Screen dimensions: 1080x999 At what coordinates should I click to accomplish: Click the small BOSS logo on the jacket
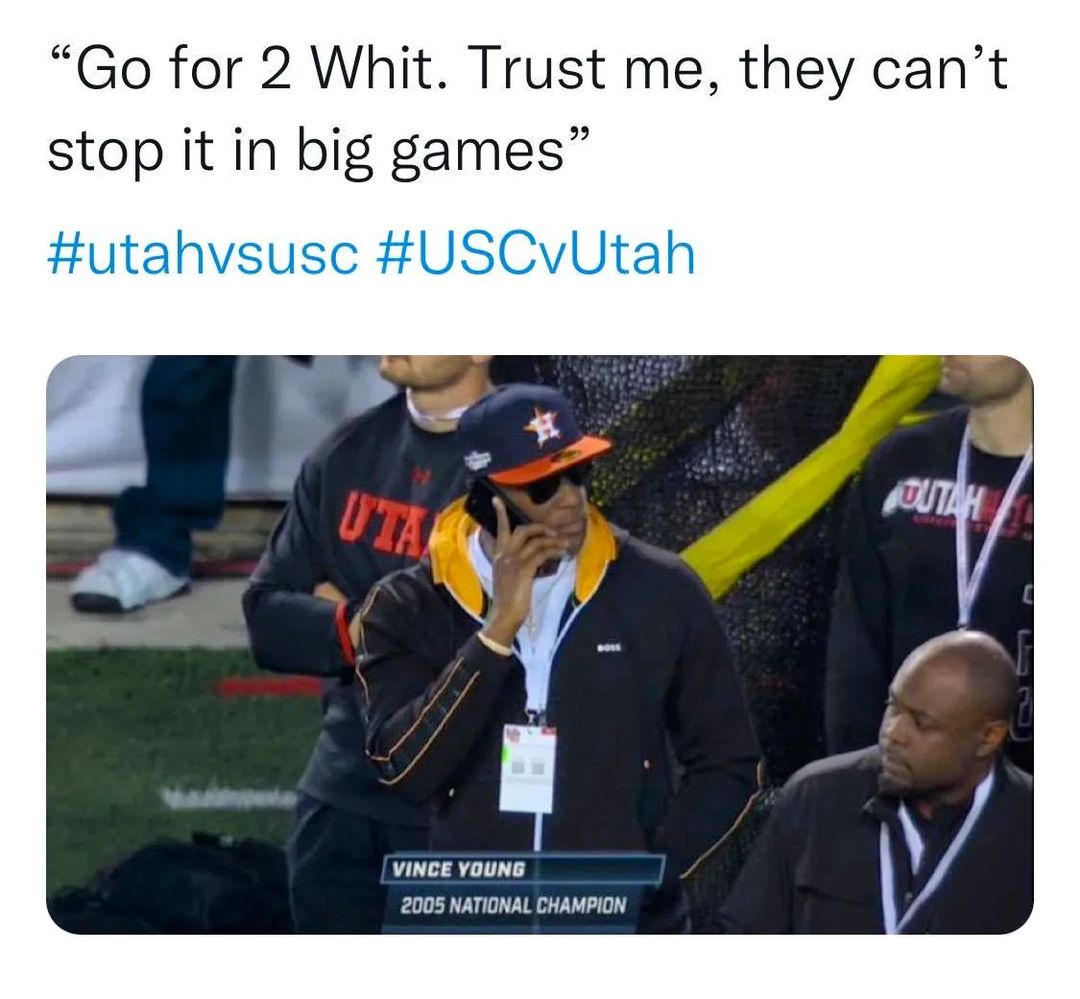point(610,648)
